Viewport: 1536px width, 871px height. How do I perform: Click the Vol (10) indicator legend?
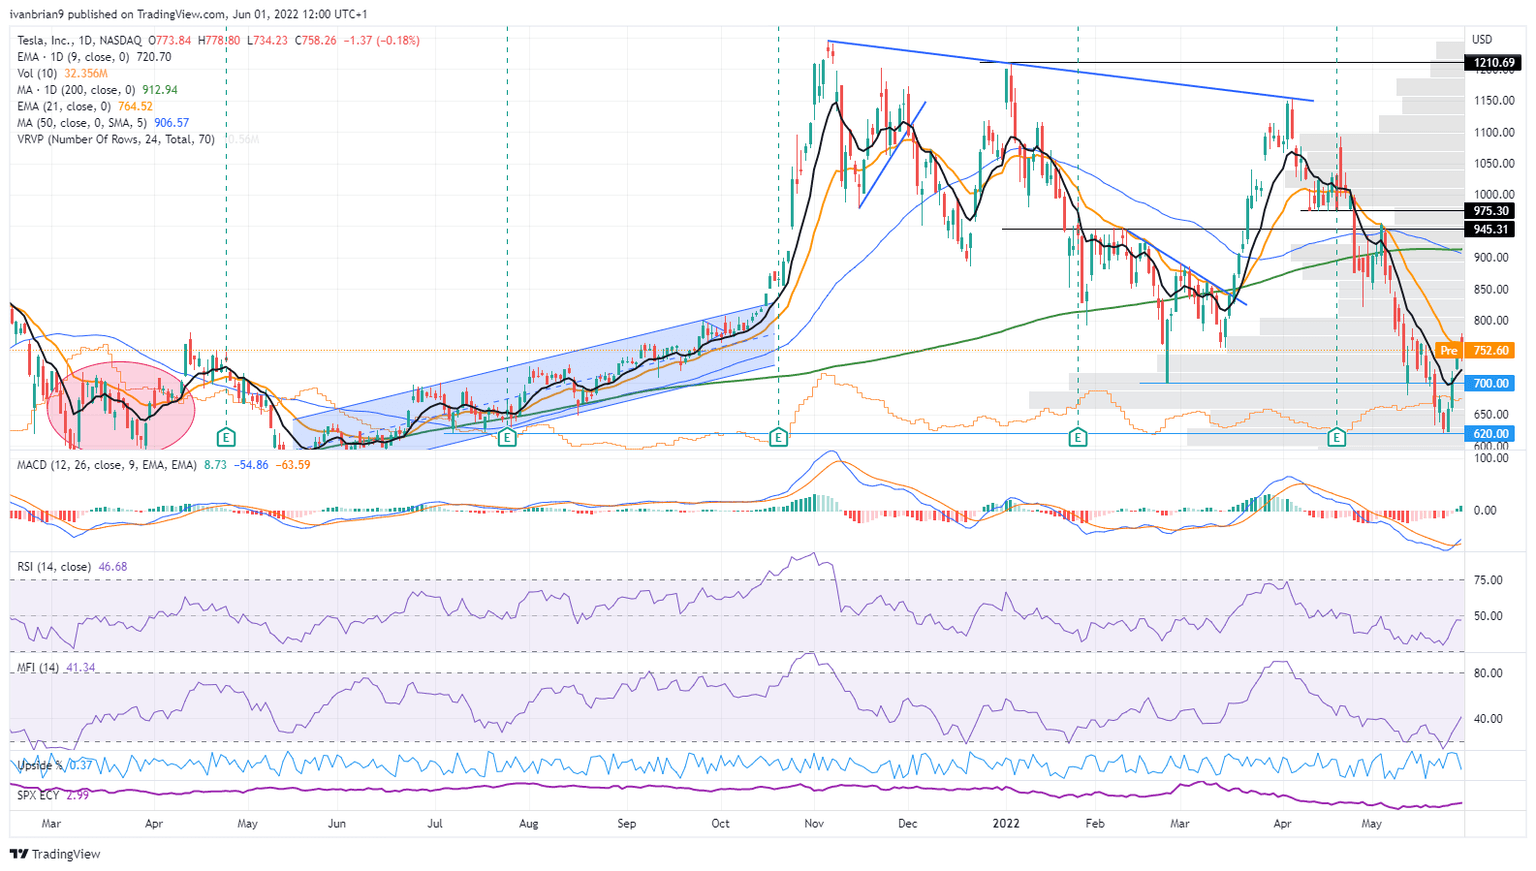[x=63, y=74]
